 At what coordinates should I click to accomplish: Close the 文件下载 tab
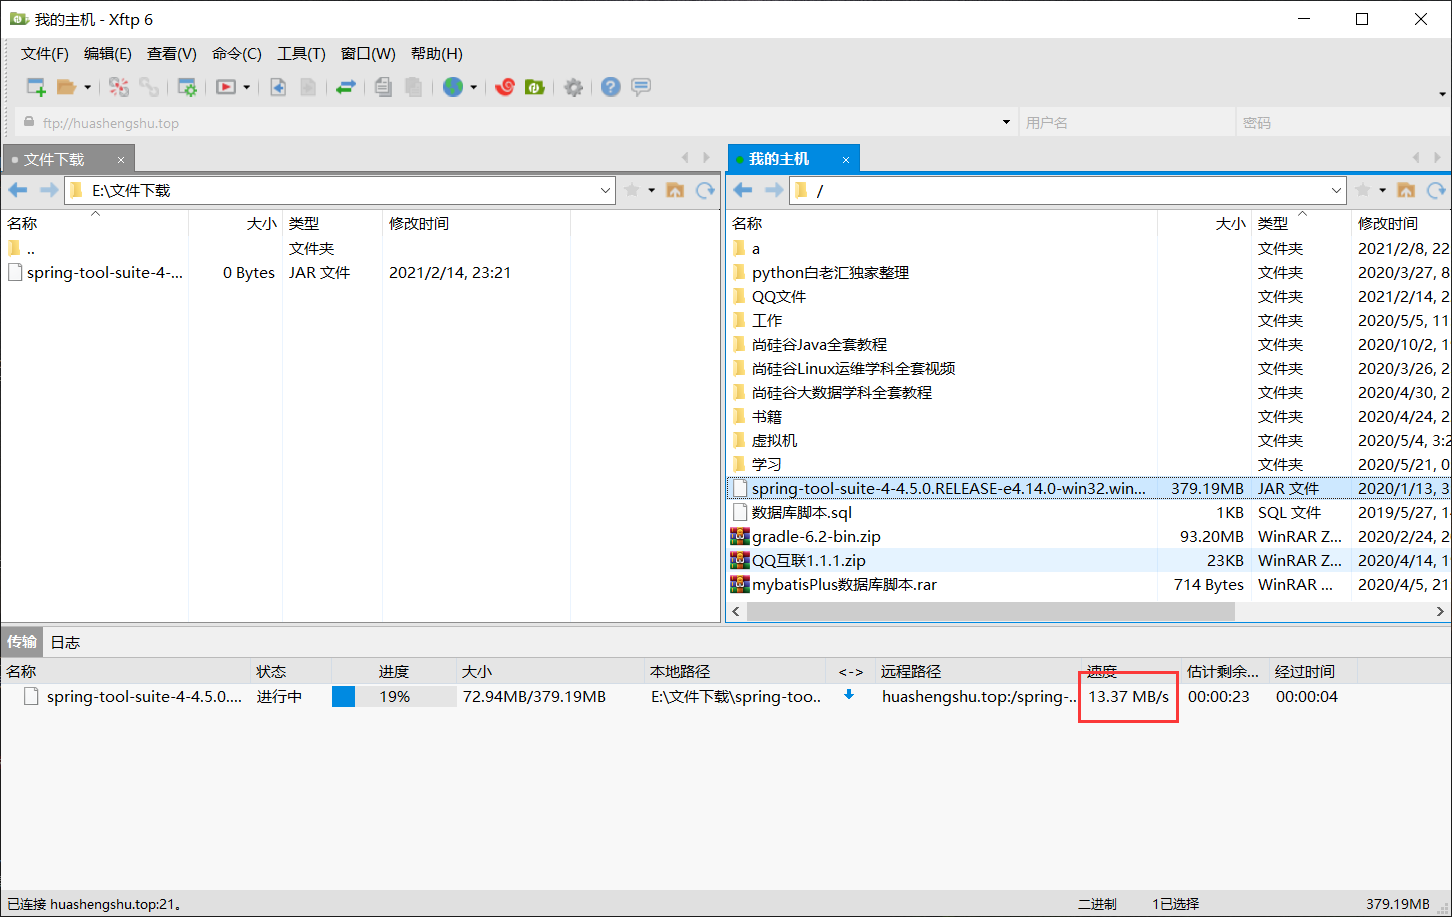(121, 160)
